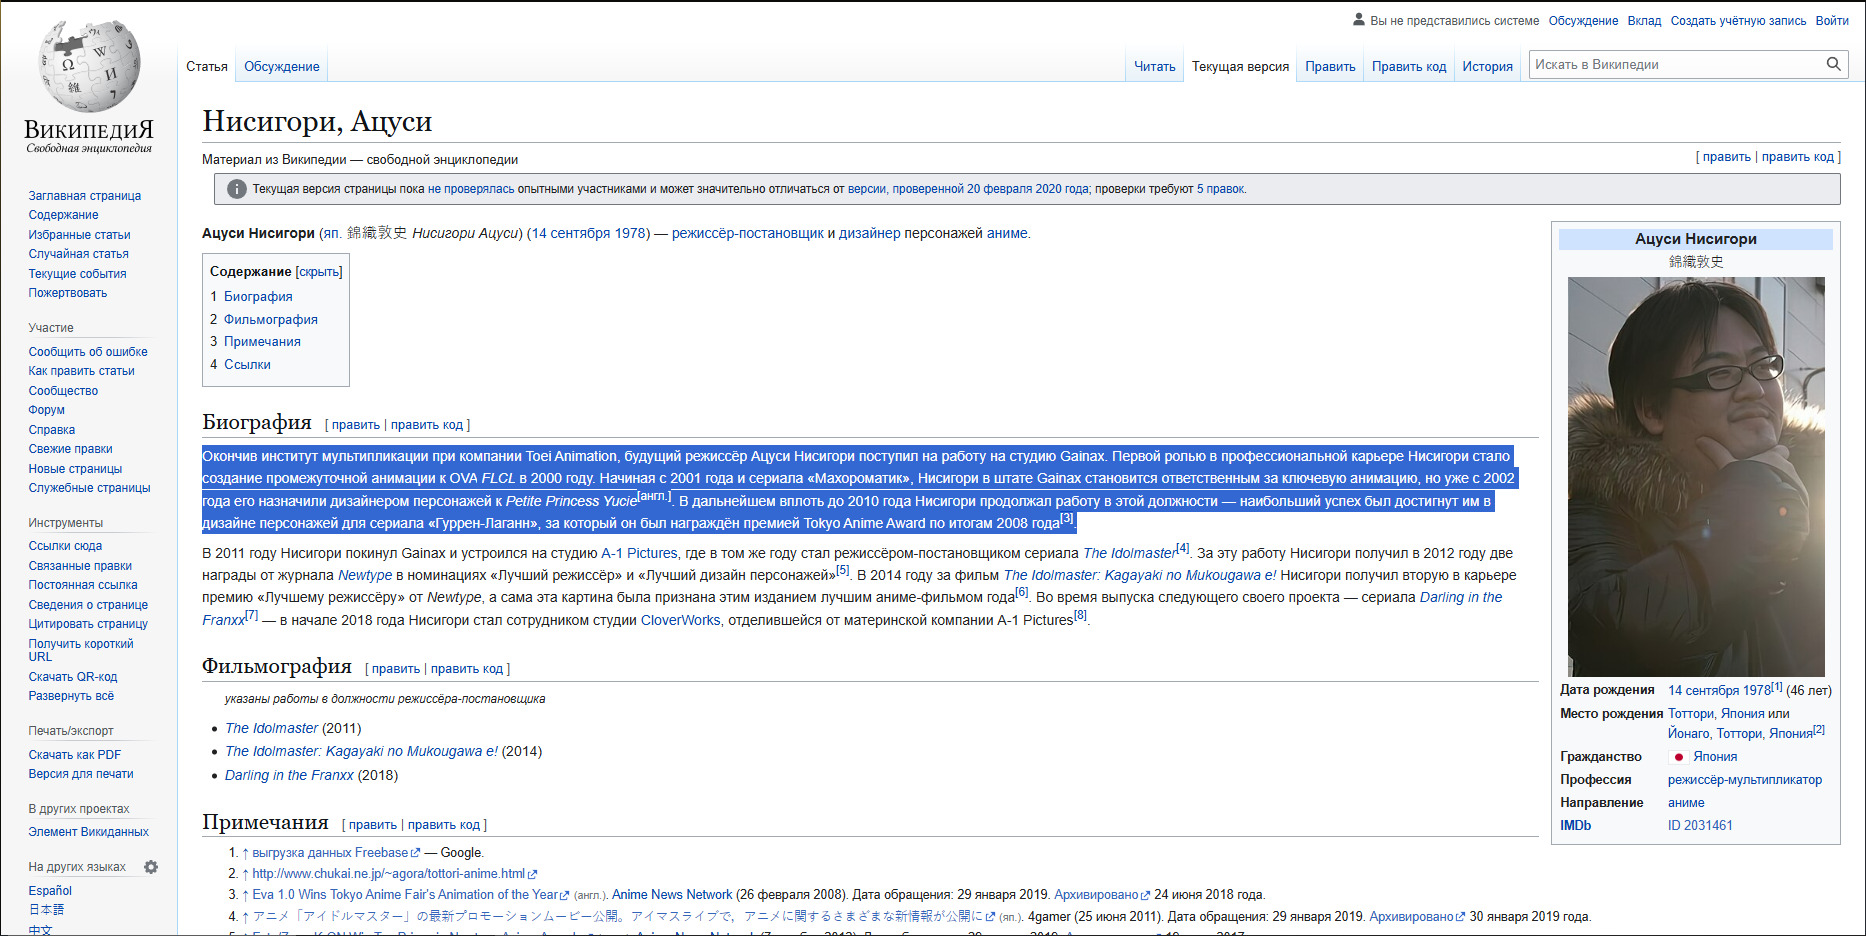Jump up via first footnote arrow
The height and width of the screenshot is (936, 1866).
(x=245, y=853)
